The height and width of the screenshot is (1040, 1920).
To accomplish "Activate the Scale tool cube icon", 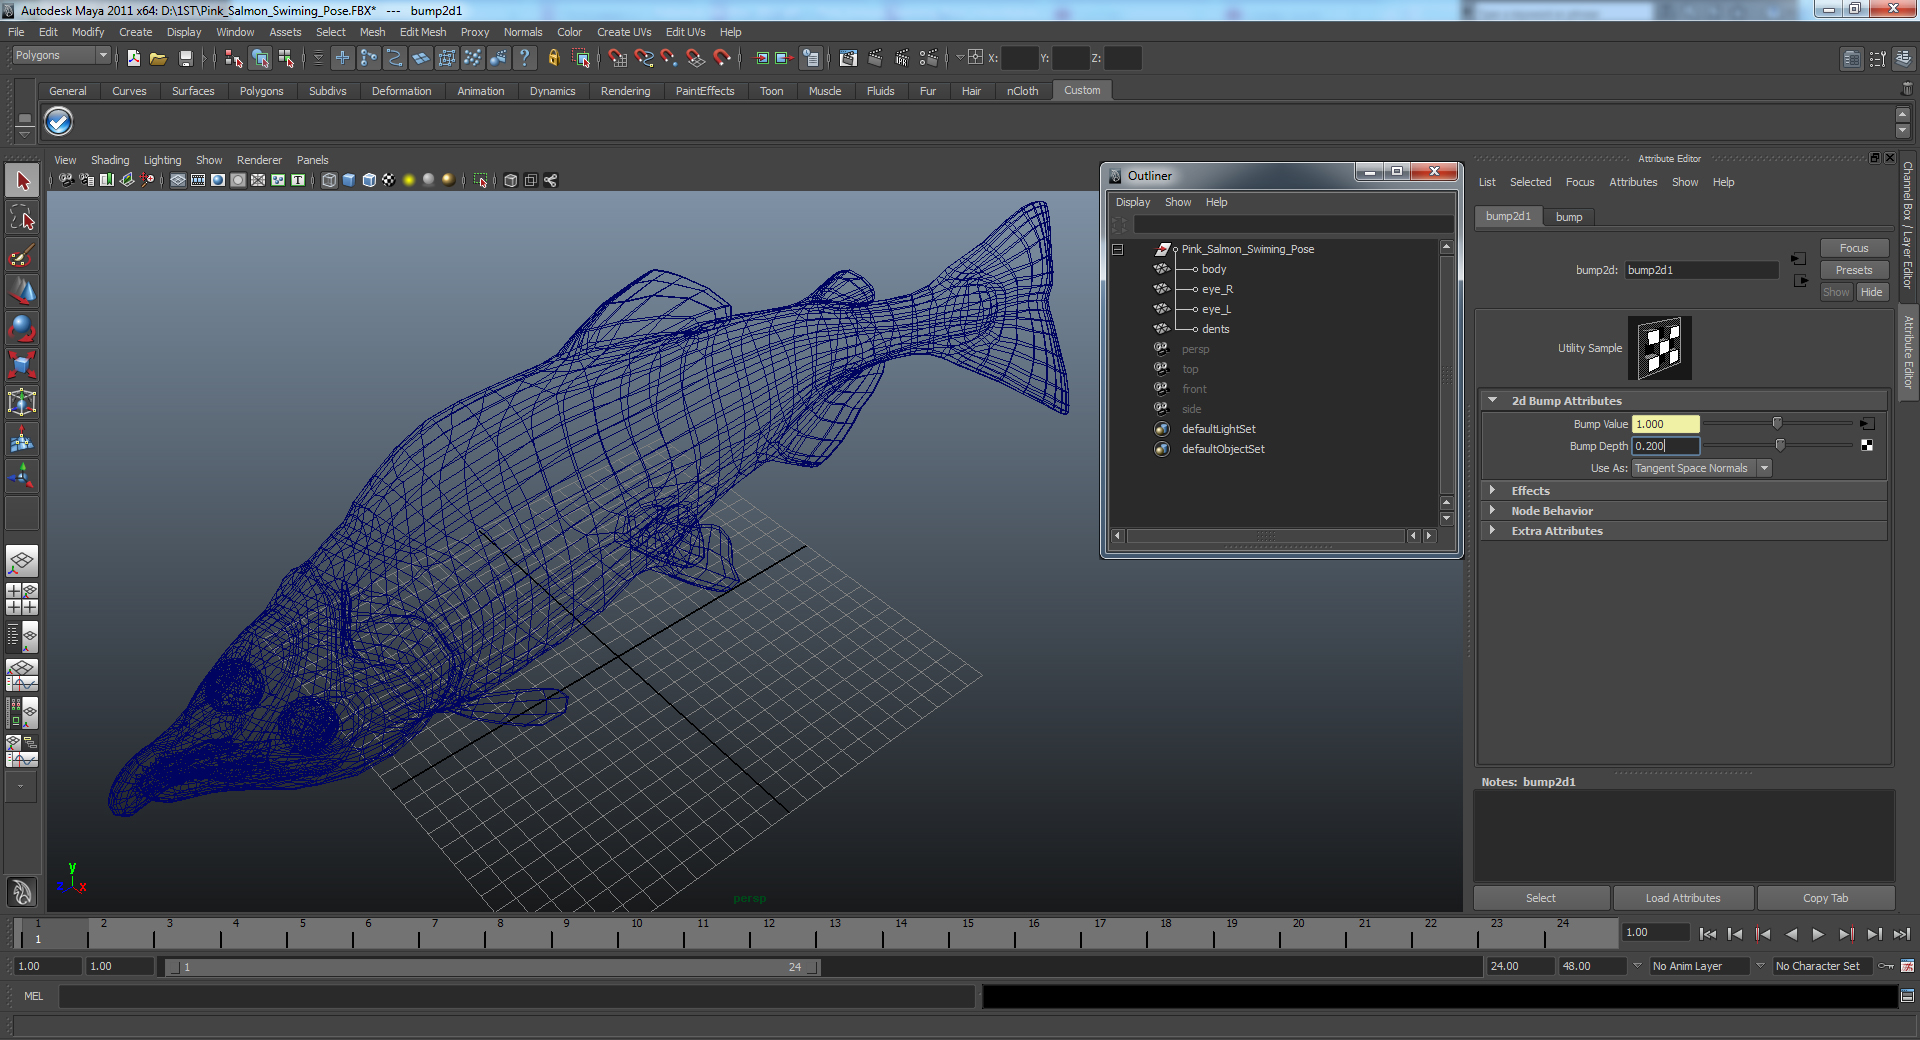I will 22,365.
